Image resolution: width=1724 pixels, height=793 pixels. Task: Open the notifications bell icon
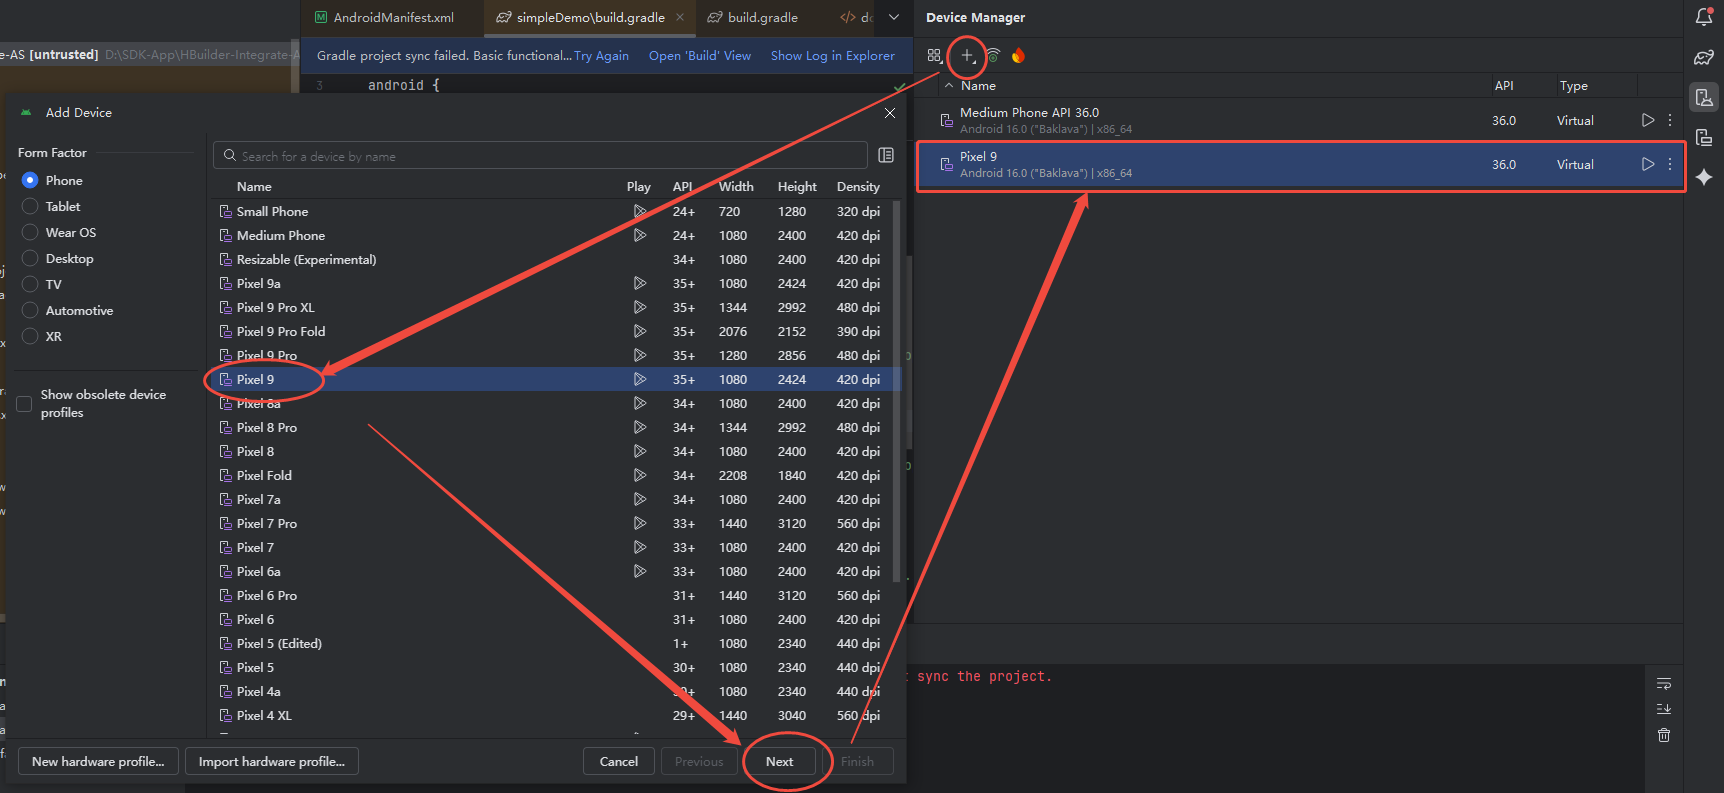click(x=1704, y=17)
